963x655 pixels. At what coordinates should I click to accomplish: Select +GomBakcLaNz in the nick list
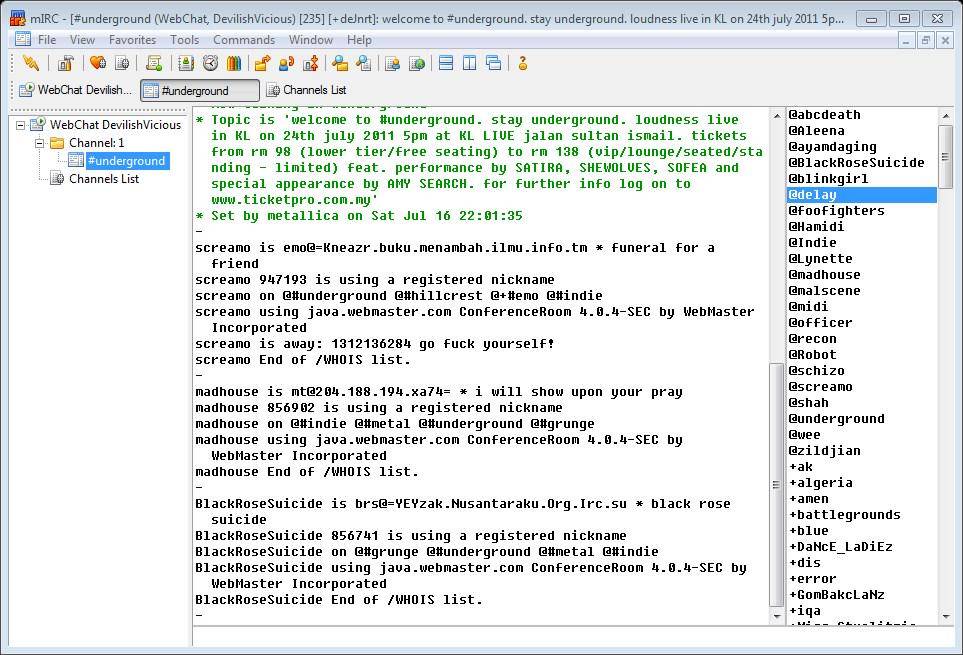[x=836, y=594]
